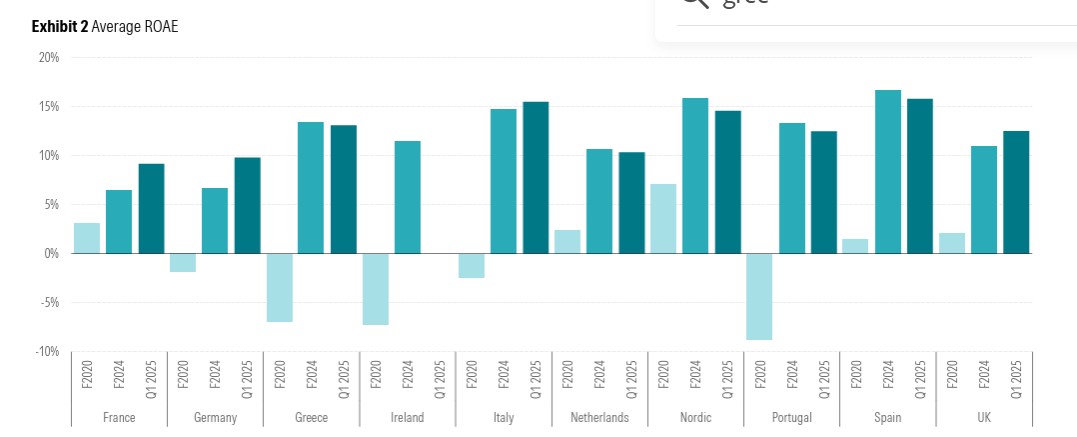Select the UK Q1 2025 bar
1077x437 pixels.
(1015, 192)
